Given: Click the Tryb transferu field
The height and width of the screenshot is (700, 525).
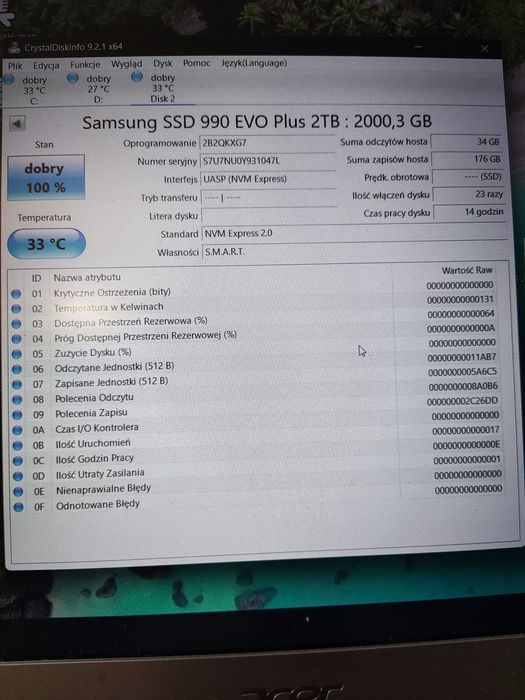Looking at the screenshot, I should tap(268, 197).
